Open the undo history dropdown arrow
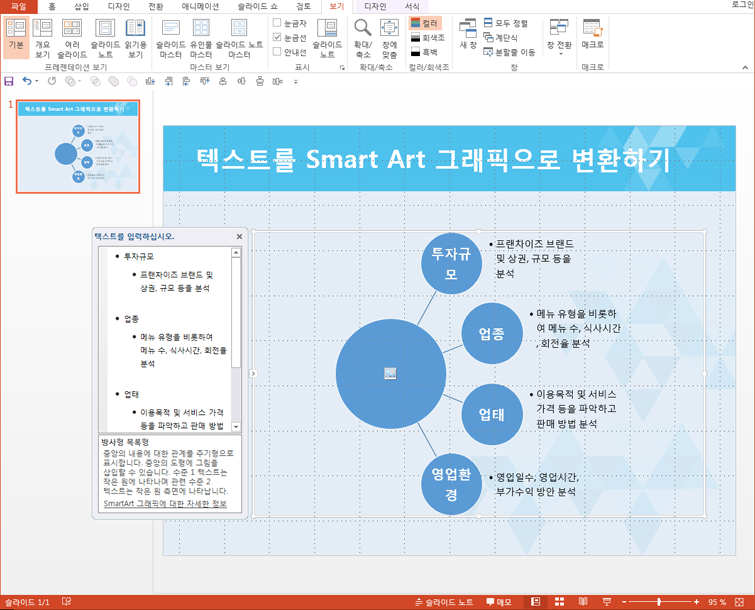The width and height of the screenshot is (755, 610). pos(37,81)
